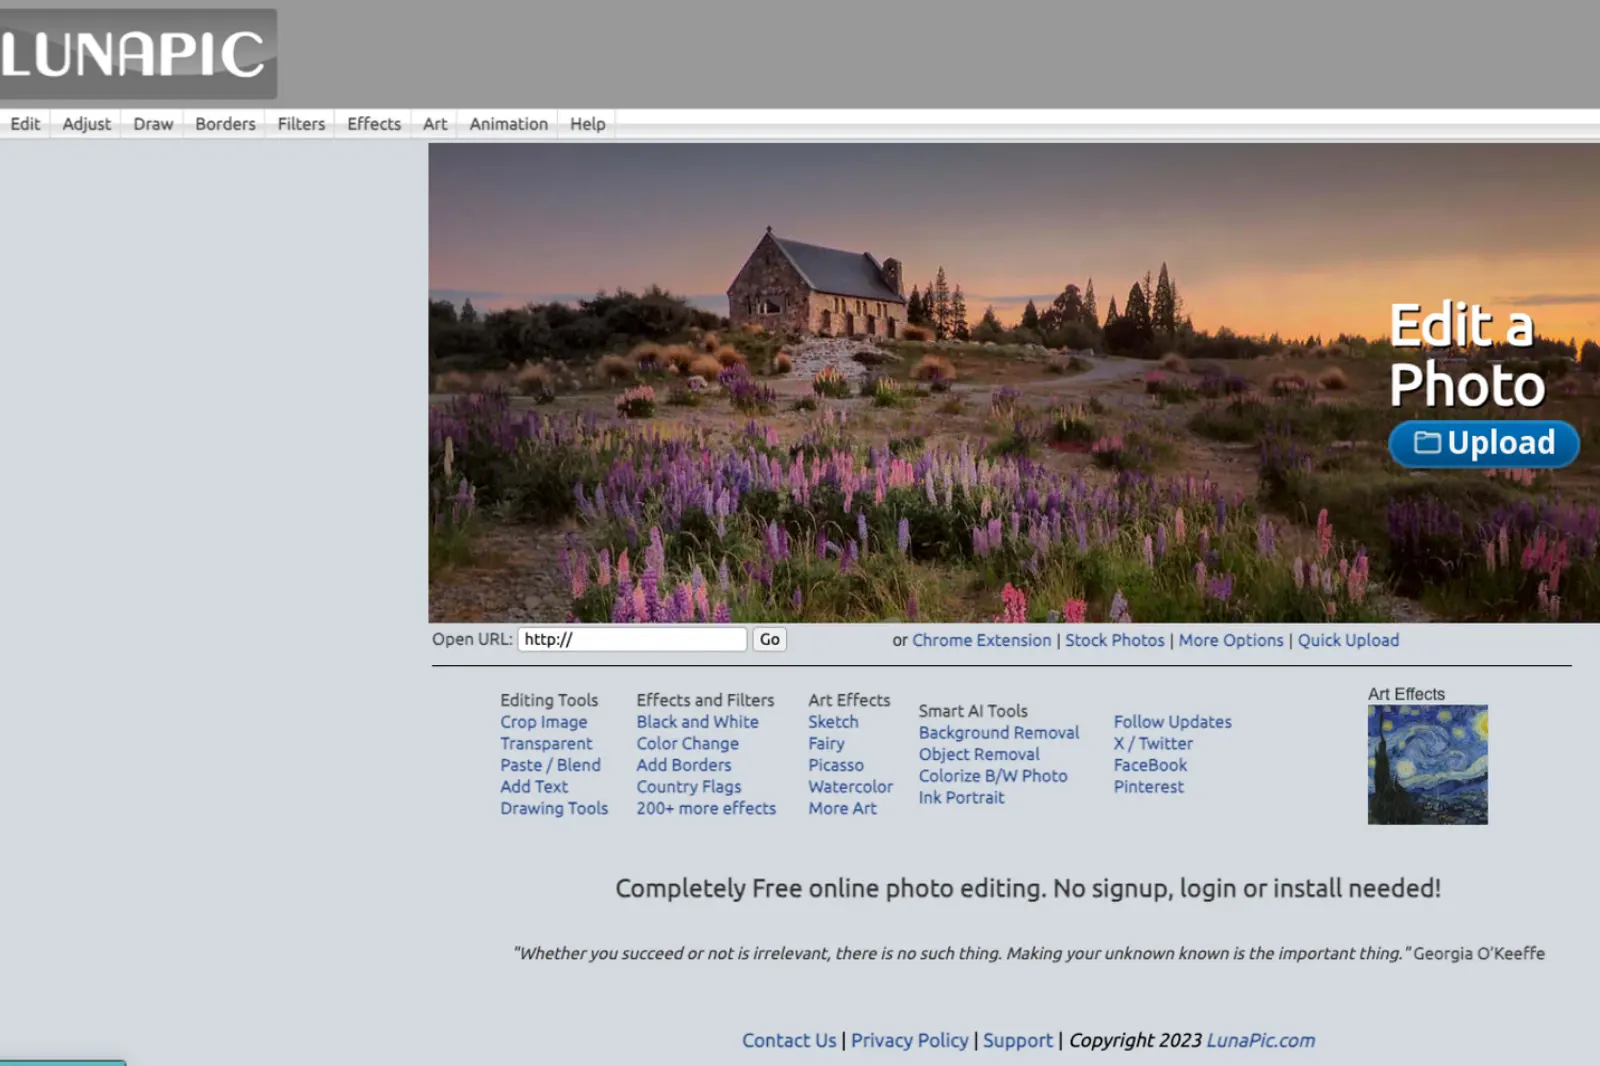Click the 'Editing Tools' column heading
1600x1066 pixels.
point(549,700)
